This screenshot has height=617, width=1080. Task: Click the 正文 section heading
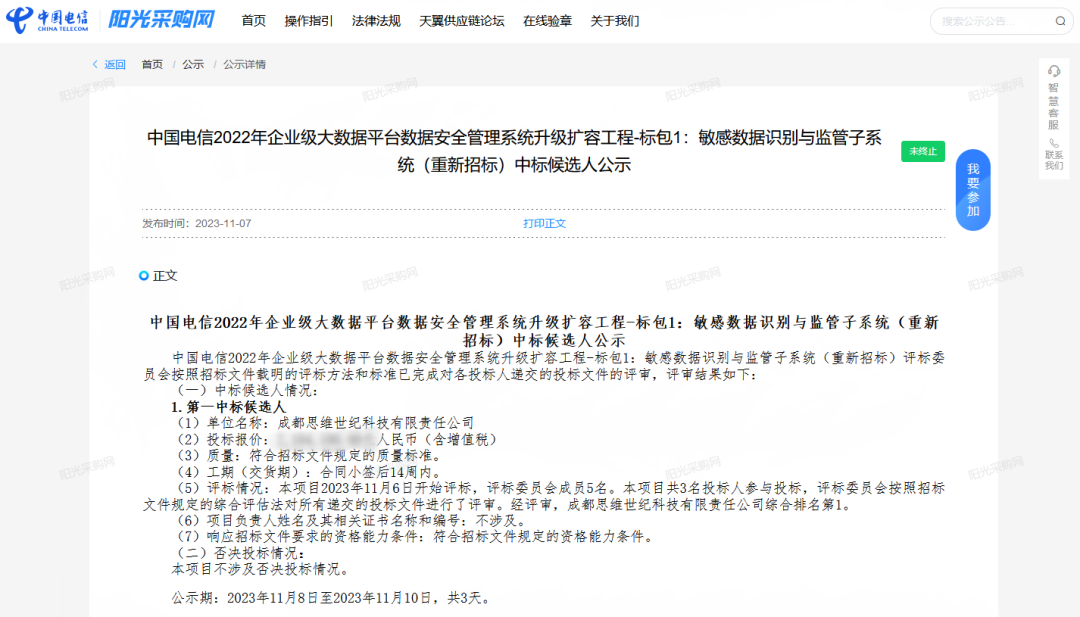(165, 275)
